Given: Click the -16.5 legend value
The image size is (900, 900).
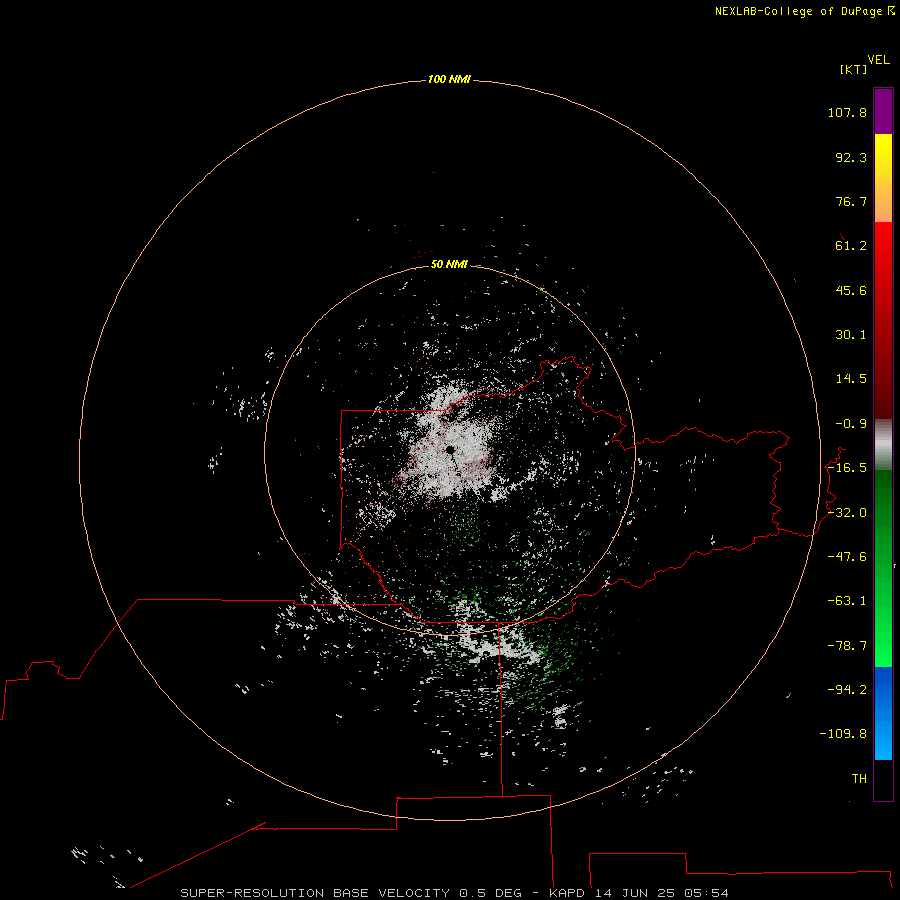Looking at the screenshot, I should coord(847,468).
